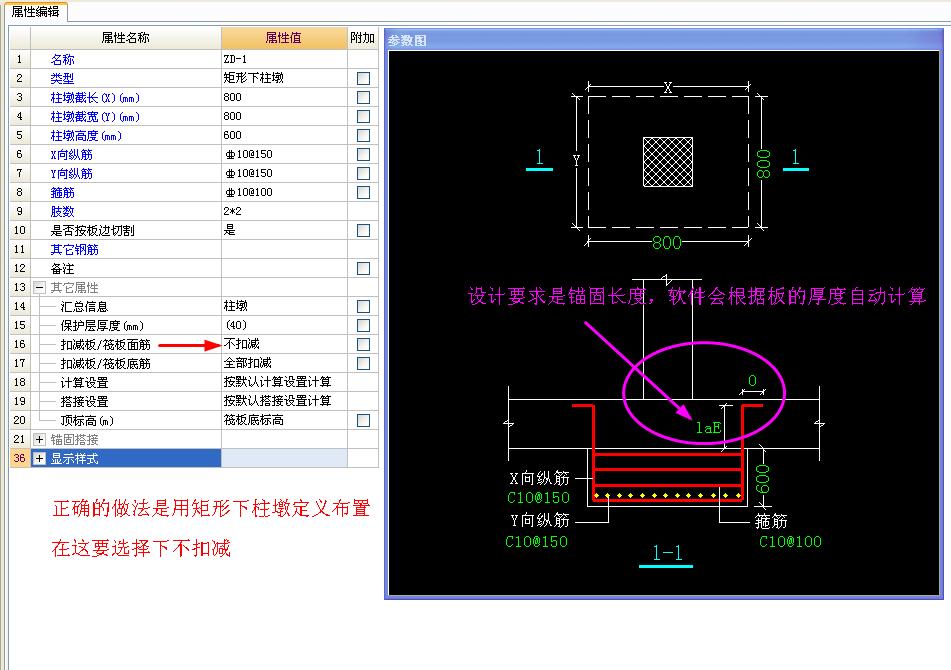This screenshot has height=670, width=951.
Task: Click the 属性值 column header
Action: [284, 38]
